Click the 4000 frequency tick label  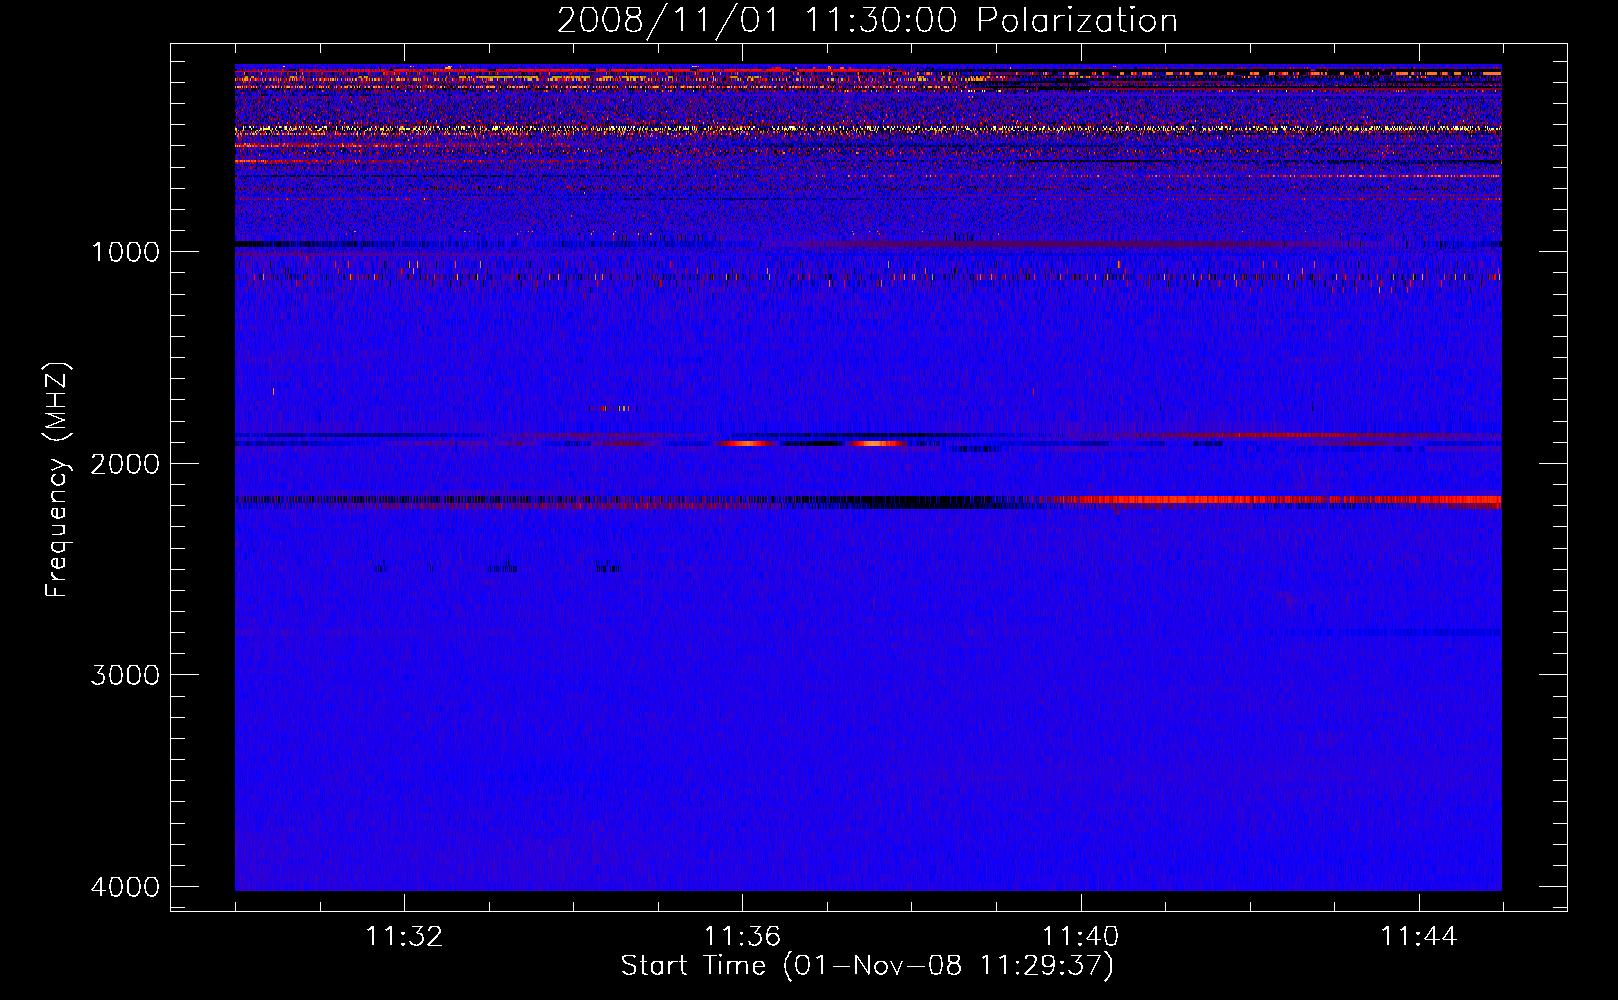click(125, 887)
